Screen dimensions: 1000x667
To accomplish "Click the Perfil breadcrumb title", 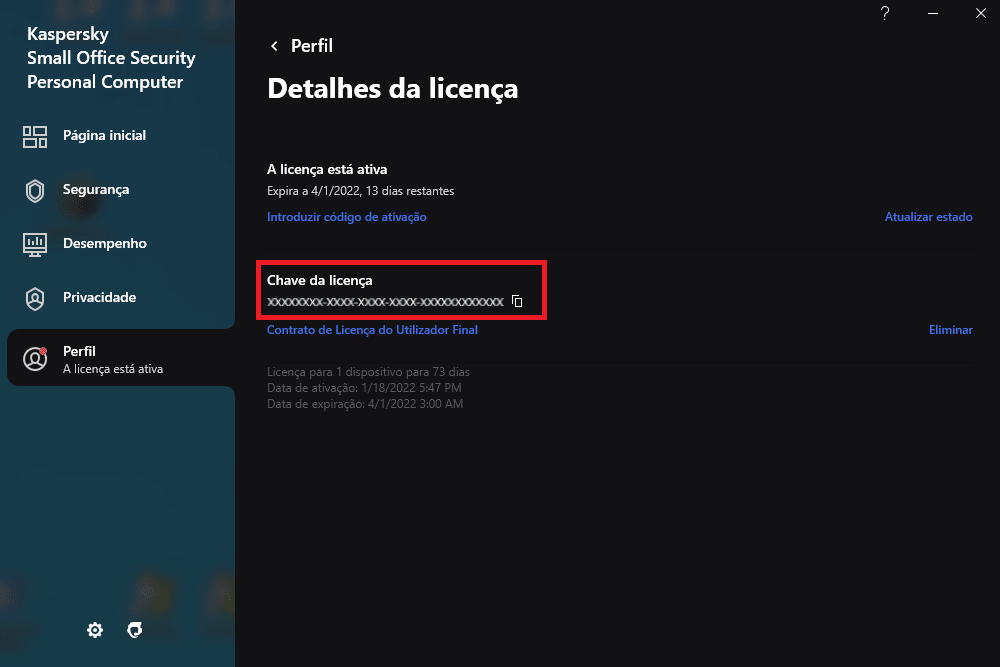I will [311, 46].
